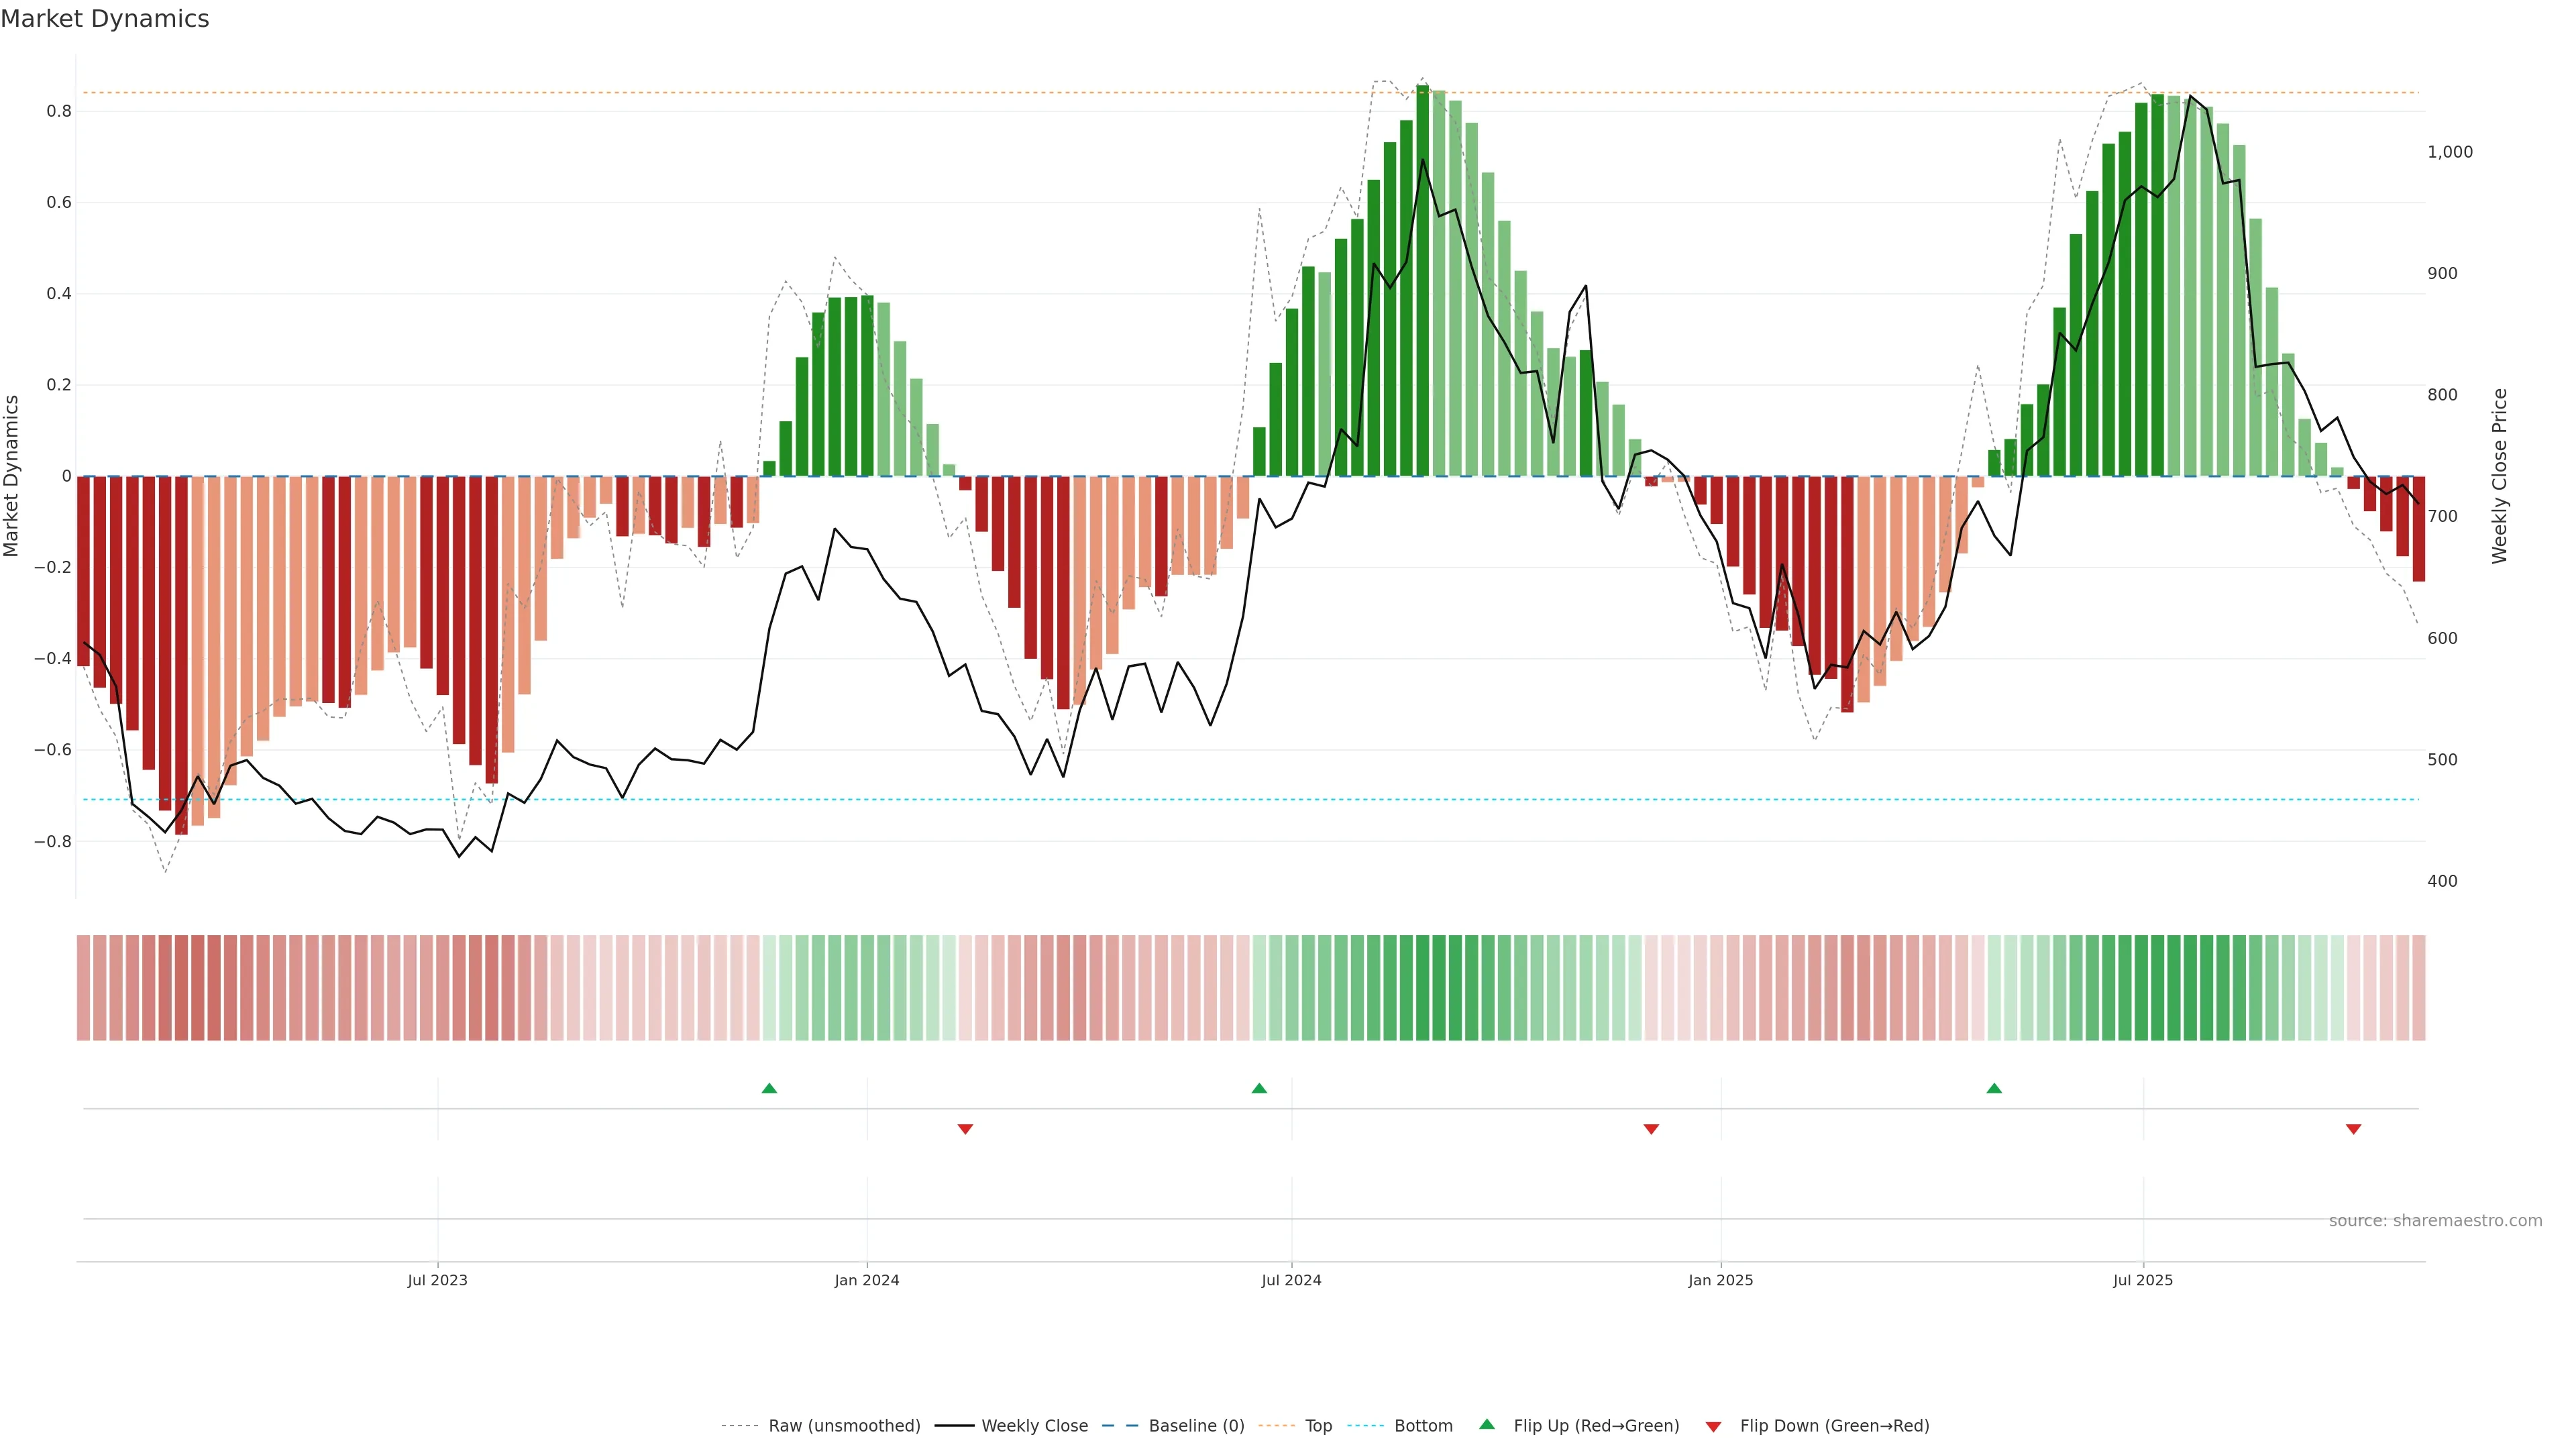Toggle Baseline (0) legend entry
Viewport: 2576px width, 1449px height.
(1196, 1425)
